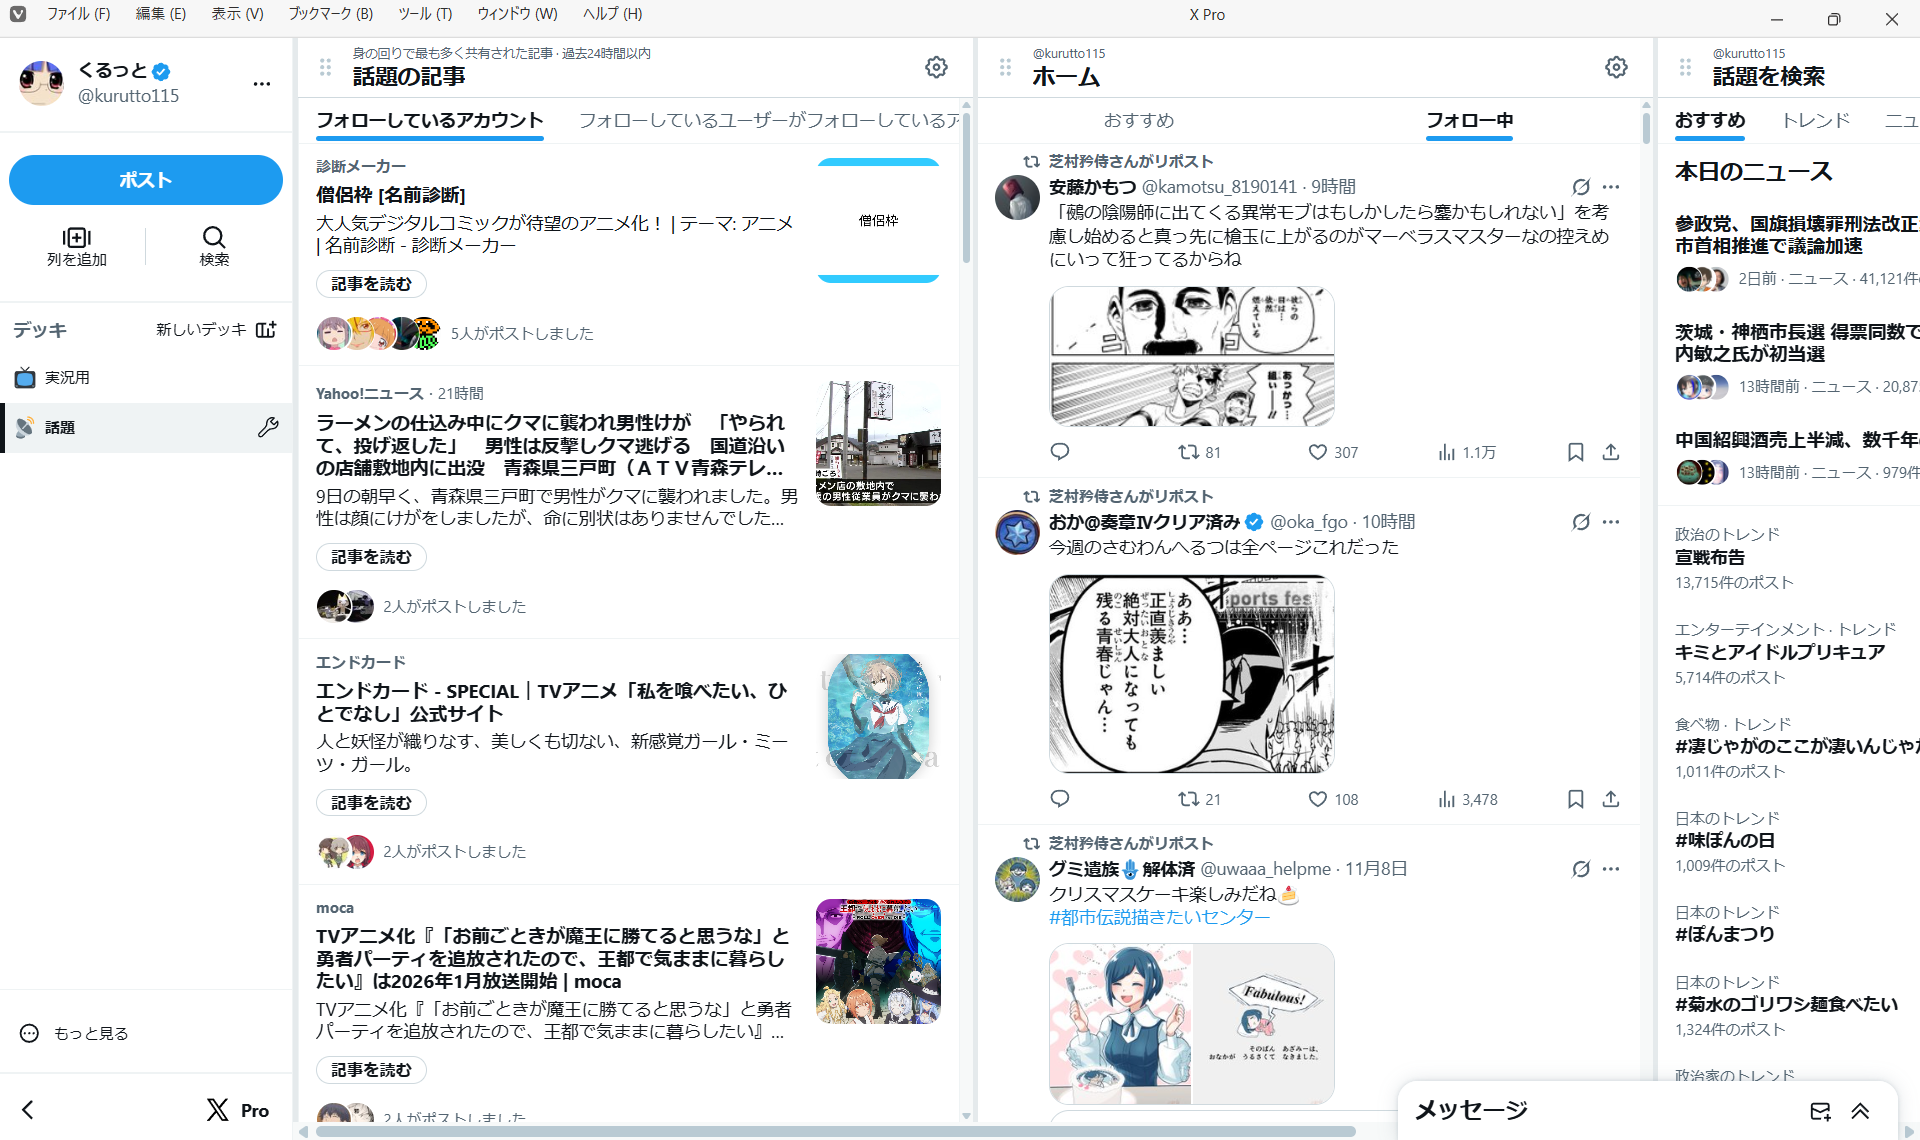
Task: Click the Add Column icon in the sidebar
Action: pos(77,238)
